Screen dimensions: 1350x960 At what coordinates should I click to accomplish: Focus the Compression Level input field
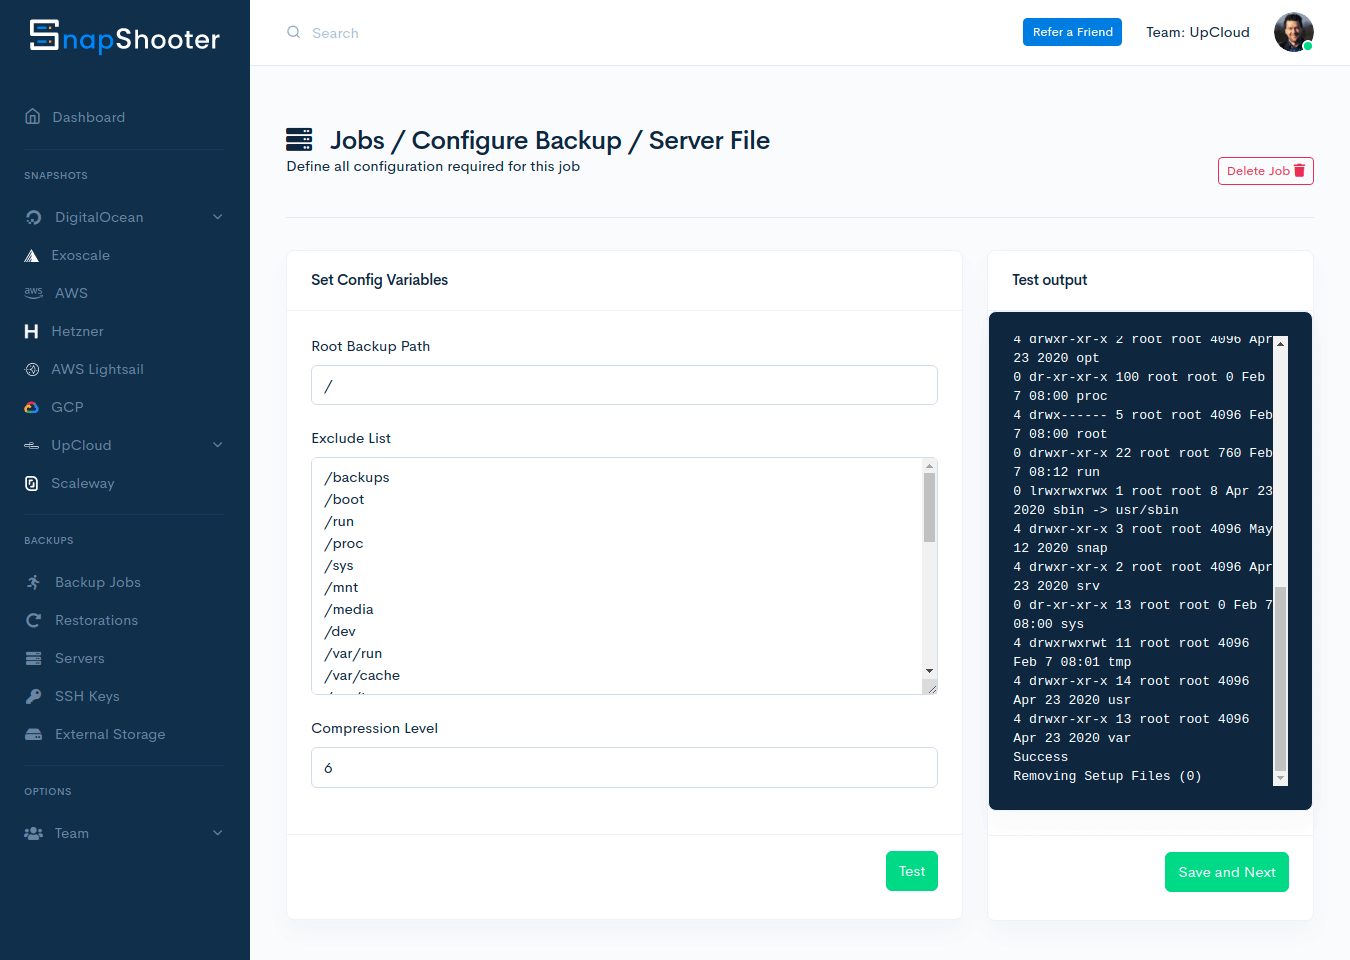click(x=624, y=768)
